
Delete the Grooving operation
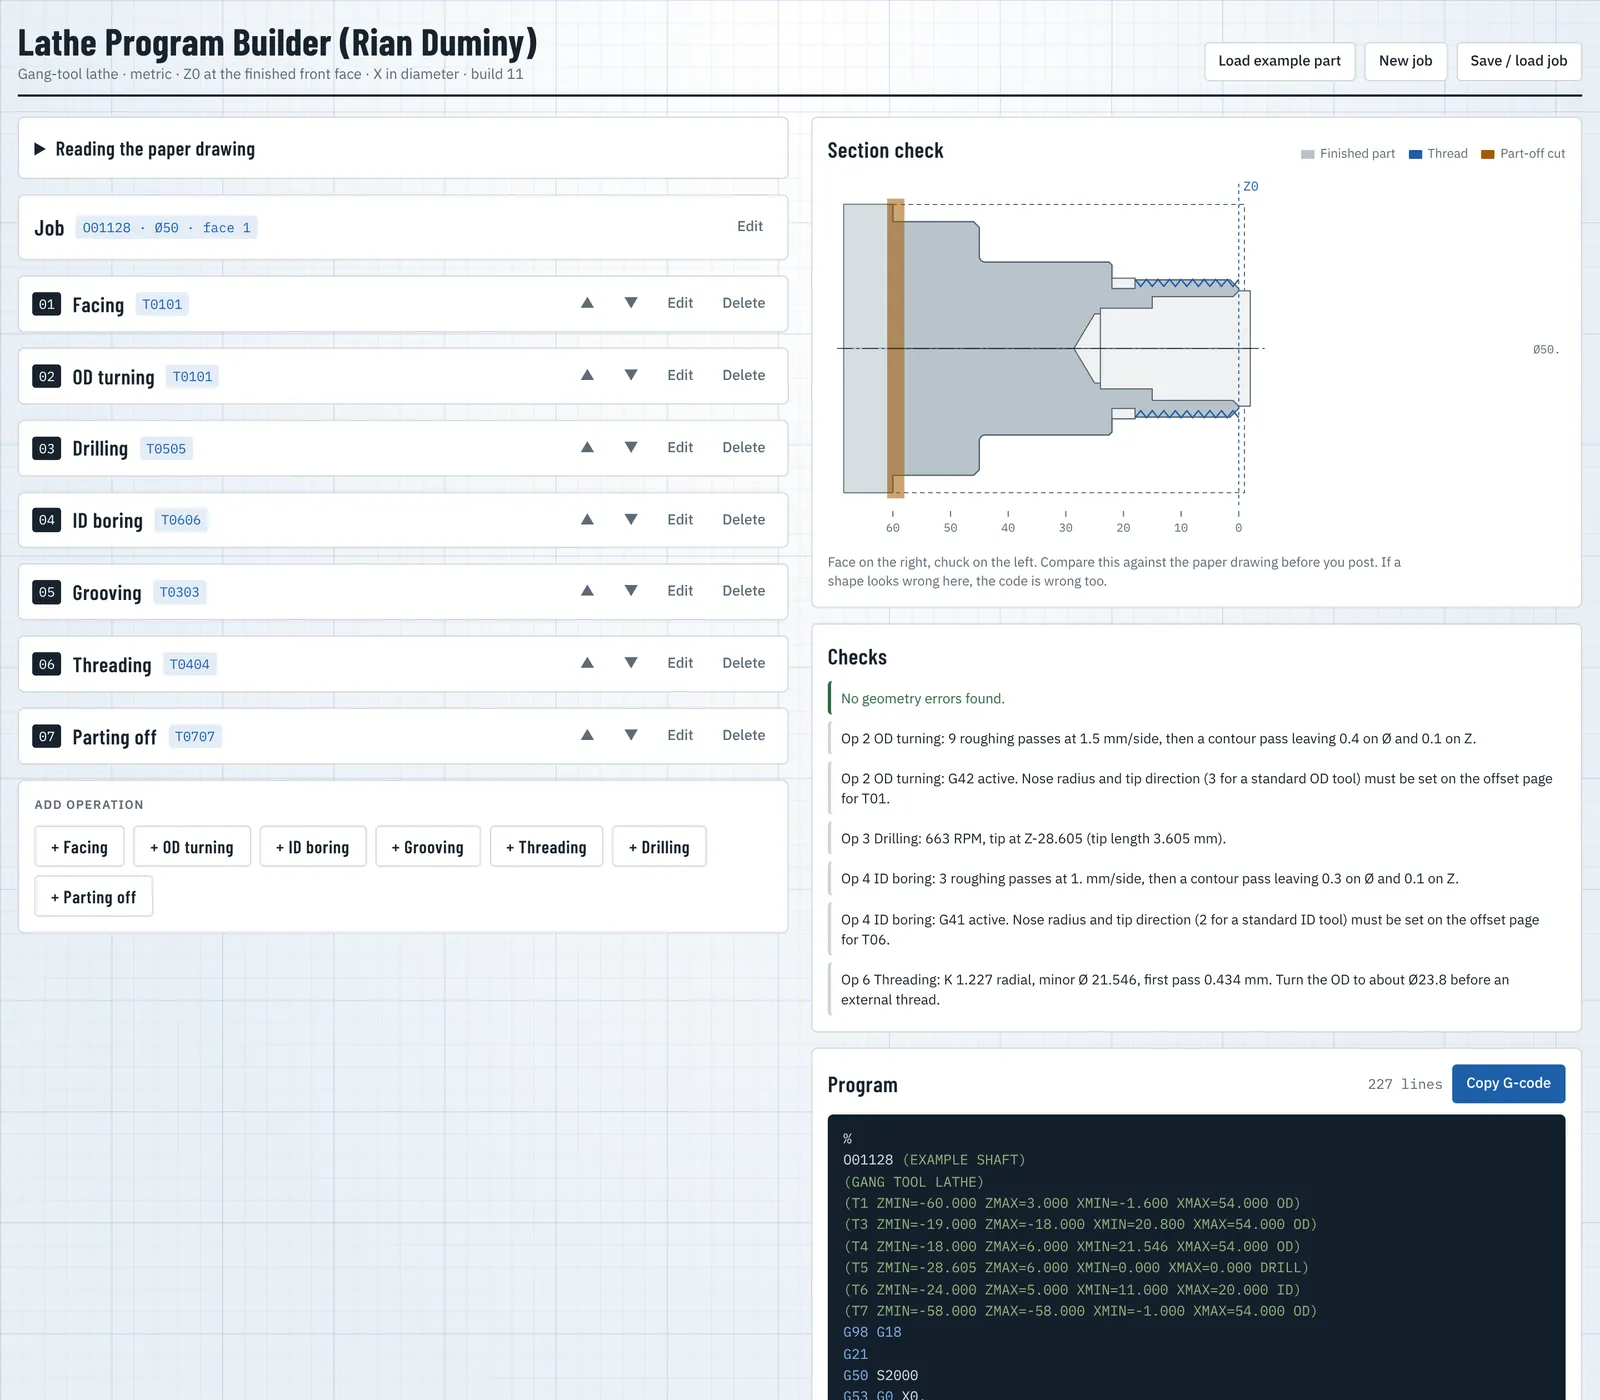click(x=744, y=591)
